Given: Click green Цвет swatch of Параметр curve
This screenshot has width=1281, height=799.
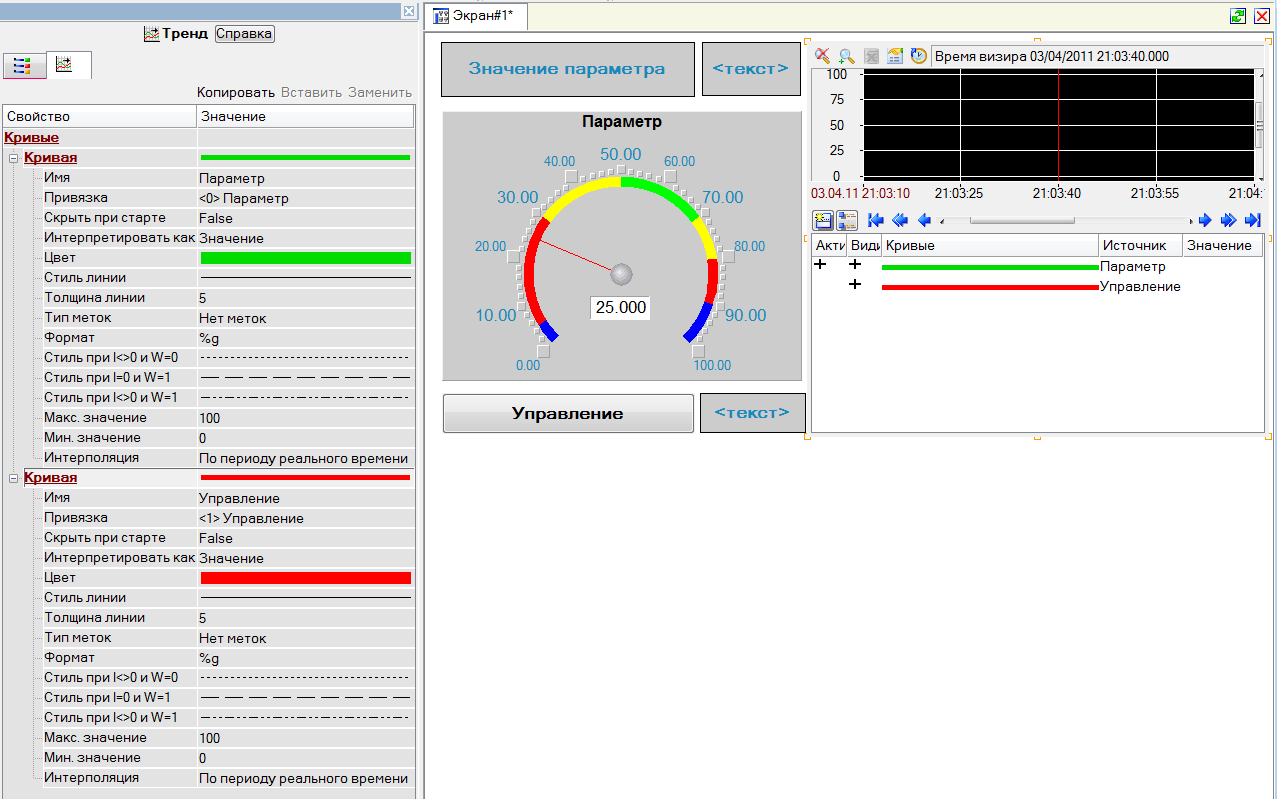Looking at the screenshot, I should tap(306, 258).
